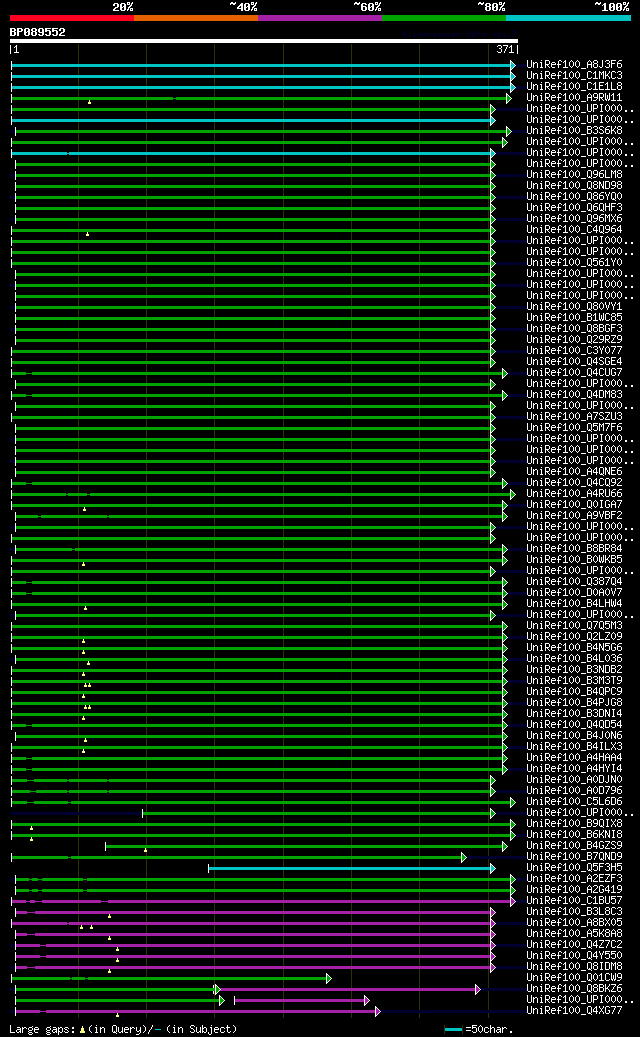Select the UniRef100_Q4SGE4 label
The width and height of the screenshot is (640, 1037).
[x=574, y=362]
